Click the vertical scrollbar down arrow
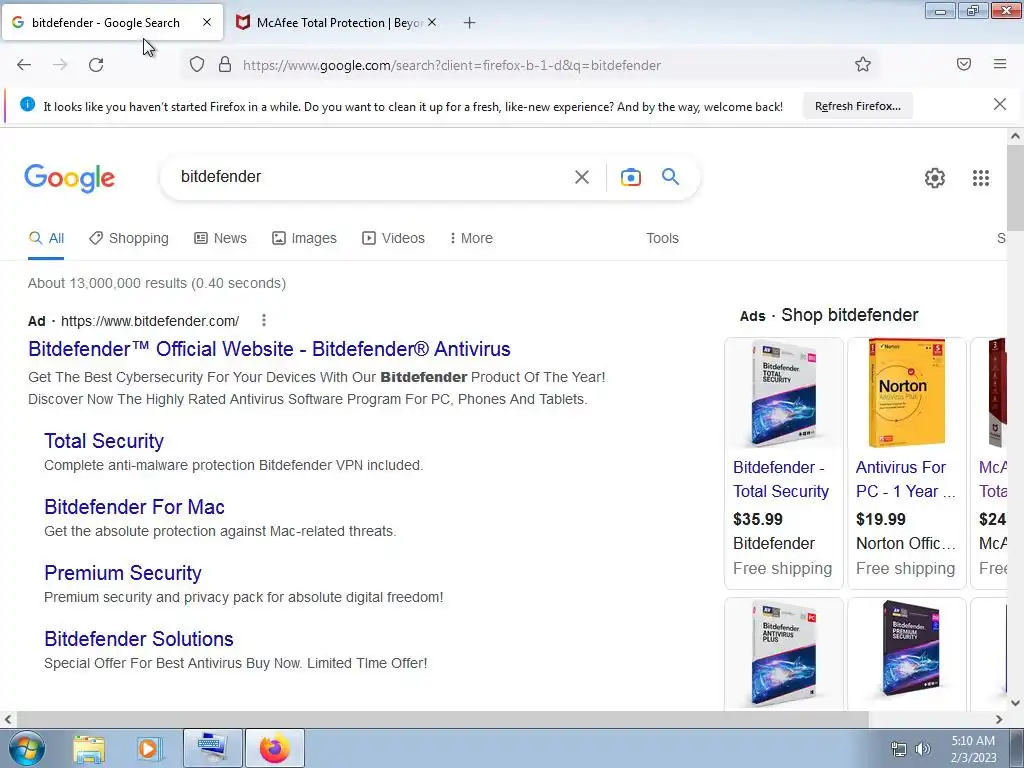 point(1015,703)
